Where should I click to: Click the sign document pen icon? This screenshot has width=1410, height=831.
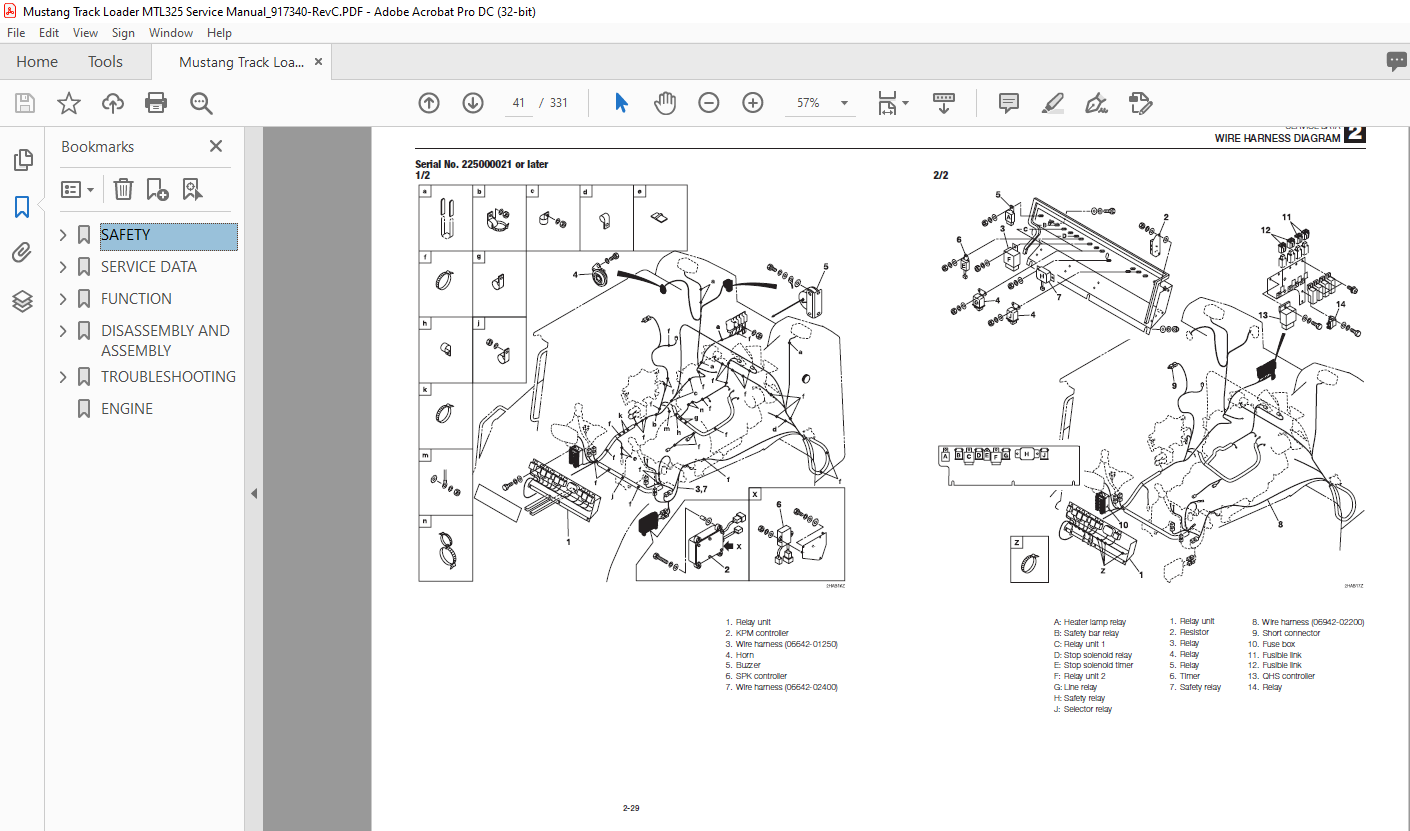point(1096,103)
